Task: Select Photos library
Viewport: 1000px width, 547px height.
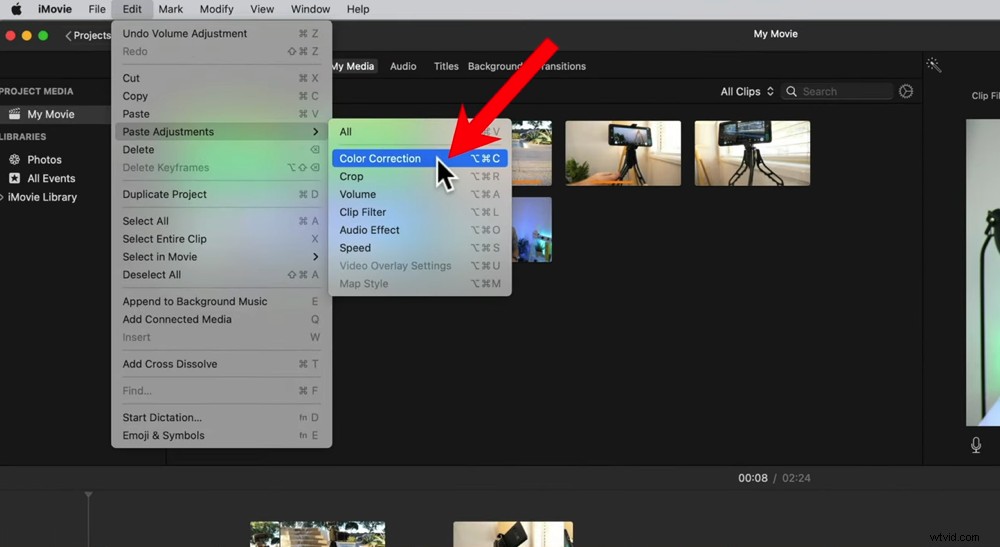Action: pyautogui.click(x=44, y=159)
